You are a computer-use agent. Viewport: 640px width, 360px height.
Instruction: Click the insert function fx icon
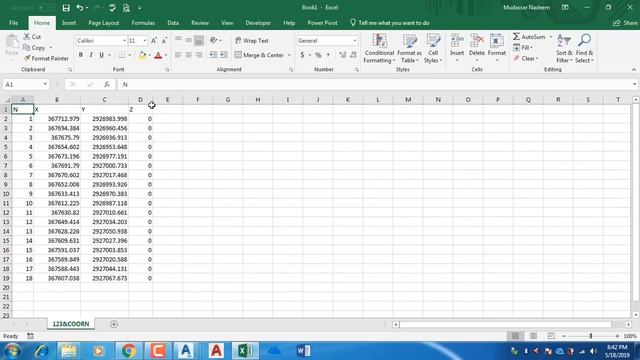pos(107,84)
